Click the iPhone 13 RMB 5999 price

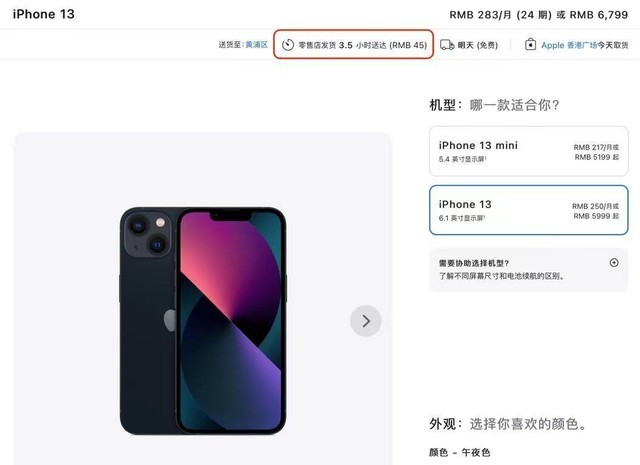click(596, 216)
